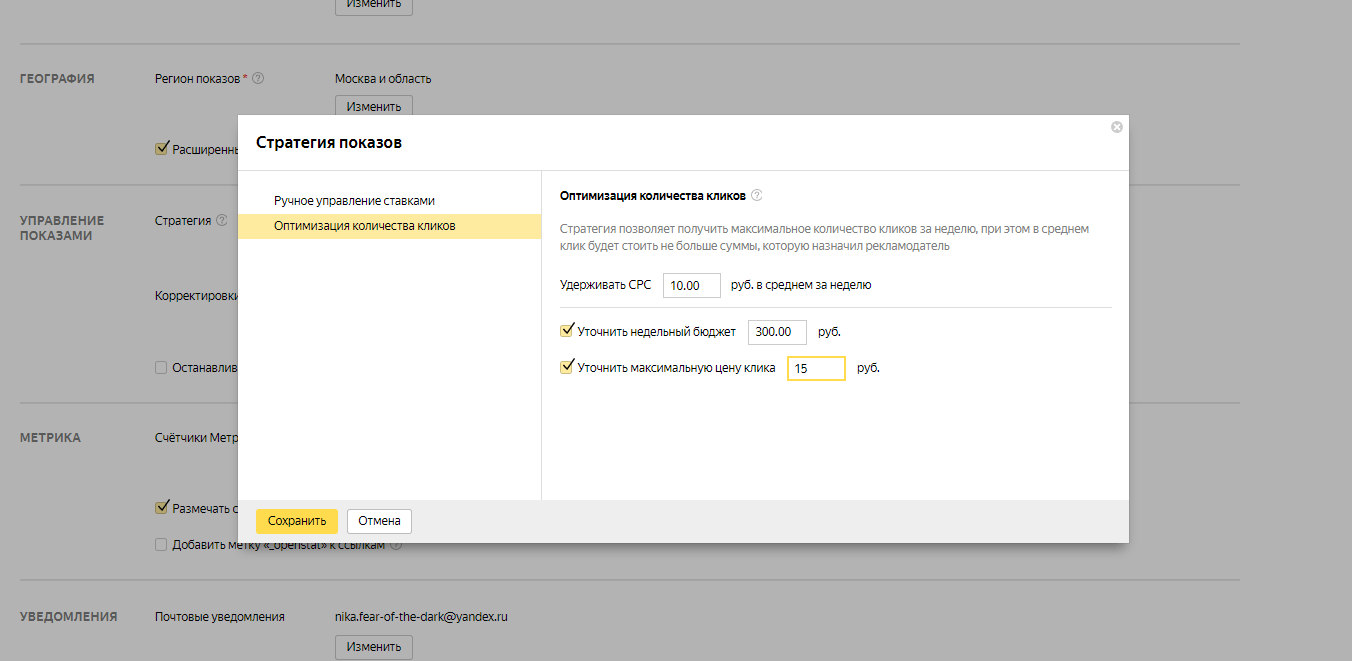Click the maximum click price field
Viewport: 1352px width, 661px height.
point(816,369)
